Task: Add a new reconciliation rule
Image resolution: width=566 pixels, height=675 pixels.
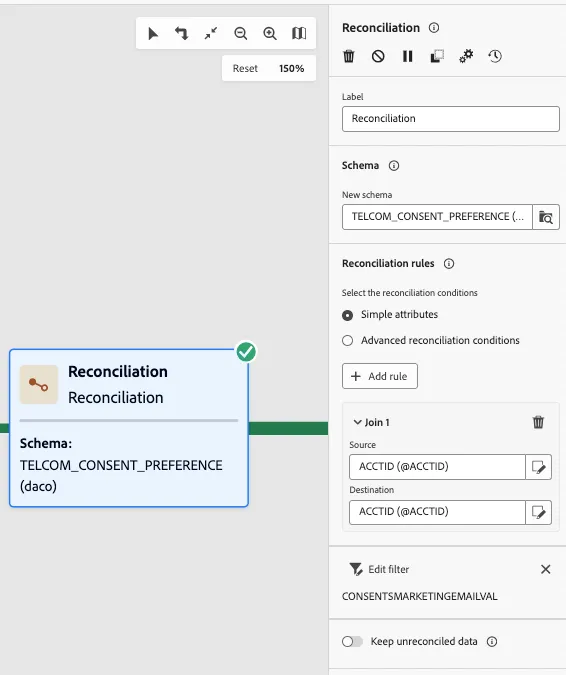Action: pos(380,376)
